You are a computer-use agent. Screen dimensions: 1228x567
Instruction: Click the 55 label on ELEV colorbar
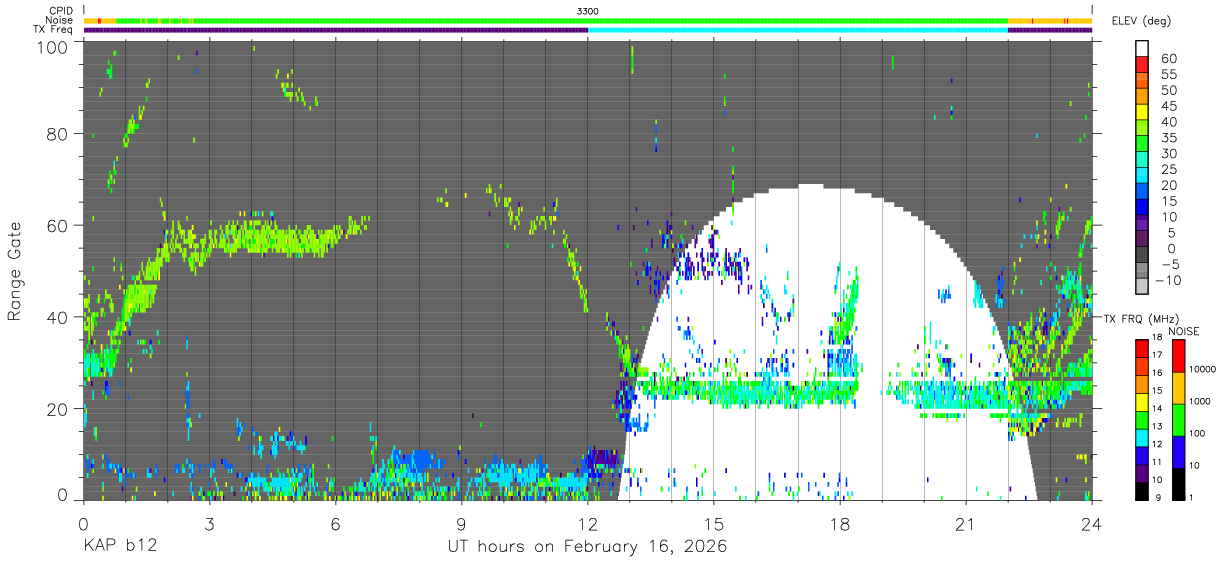click(x=1168, y=75)
